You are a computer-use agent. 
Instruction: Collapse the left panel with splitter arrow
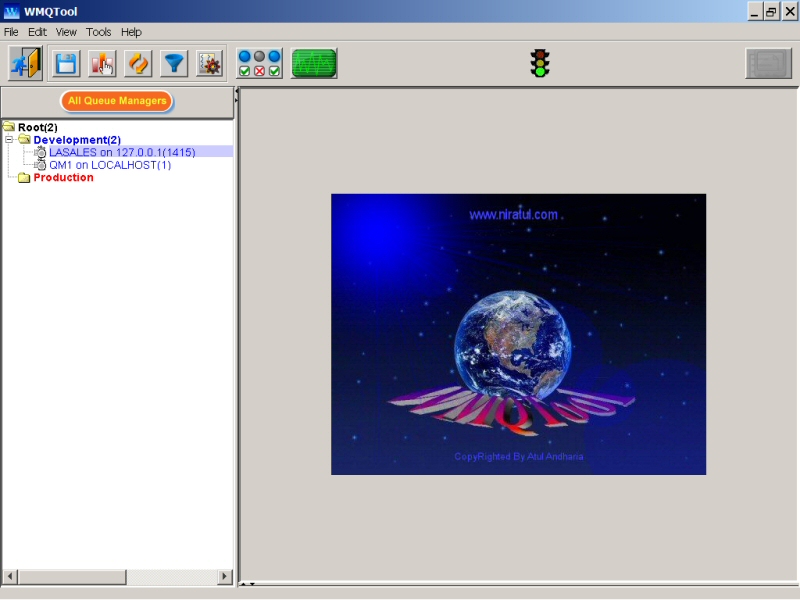[236, 92]
